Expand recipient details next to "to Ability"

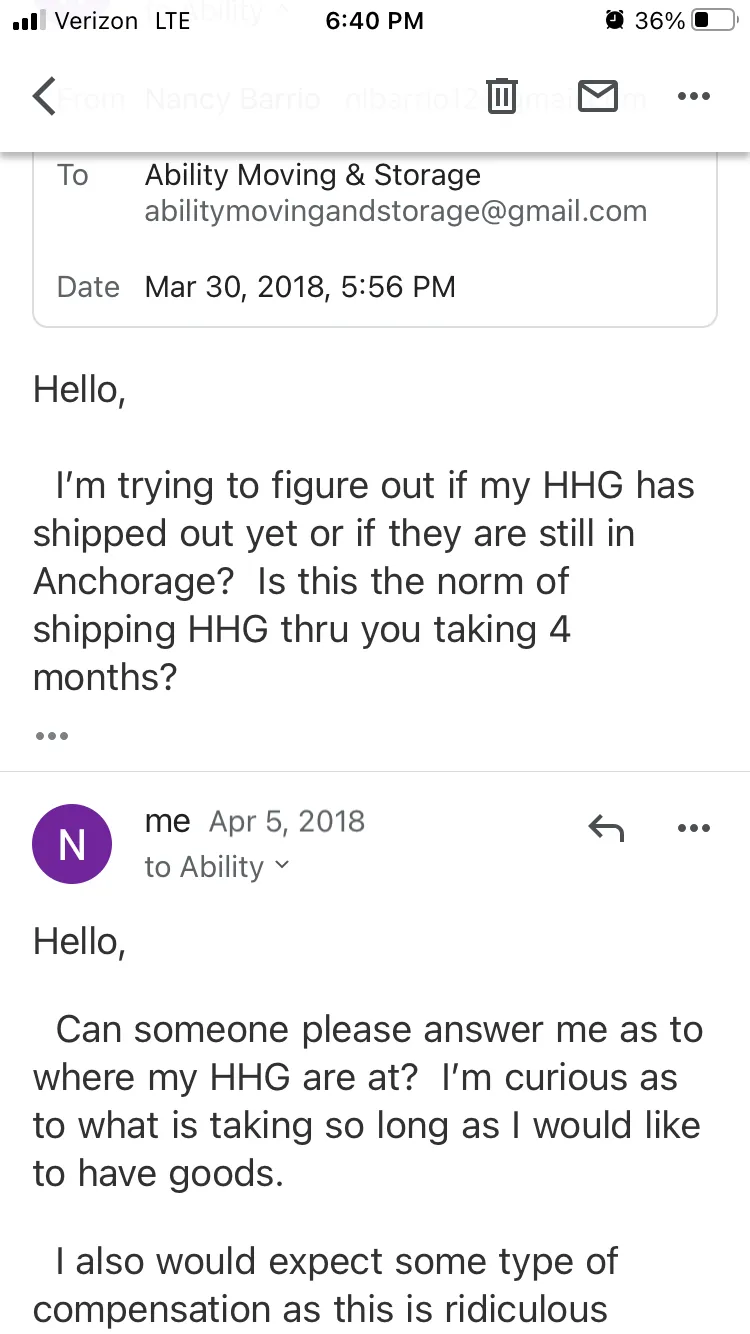(281, 866)
